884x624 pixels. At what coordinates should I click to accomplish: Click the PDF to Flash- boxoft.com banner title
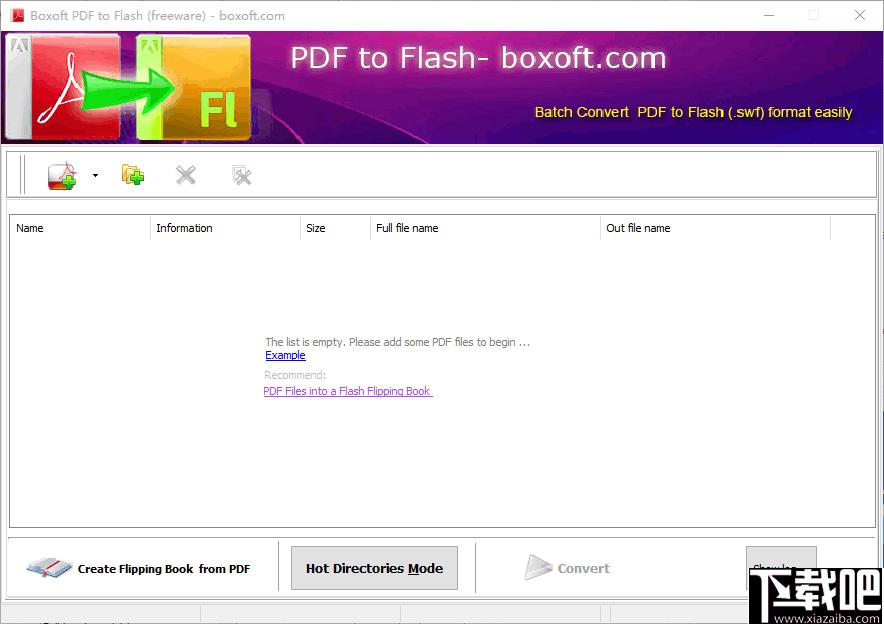[x=478, y=58]
